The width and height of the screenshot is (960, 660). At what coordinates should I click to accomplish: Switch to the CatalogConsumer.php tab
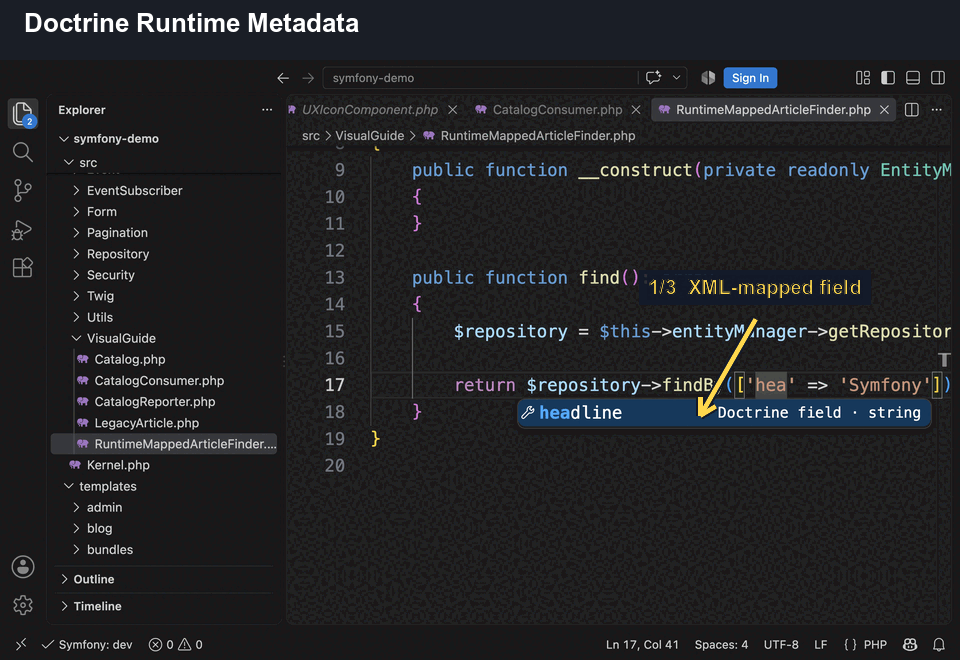557,110
